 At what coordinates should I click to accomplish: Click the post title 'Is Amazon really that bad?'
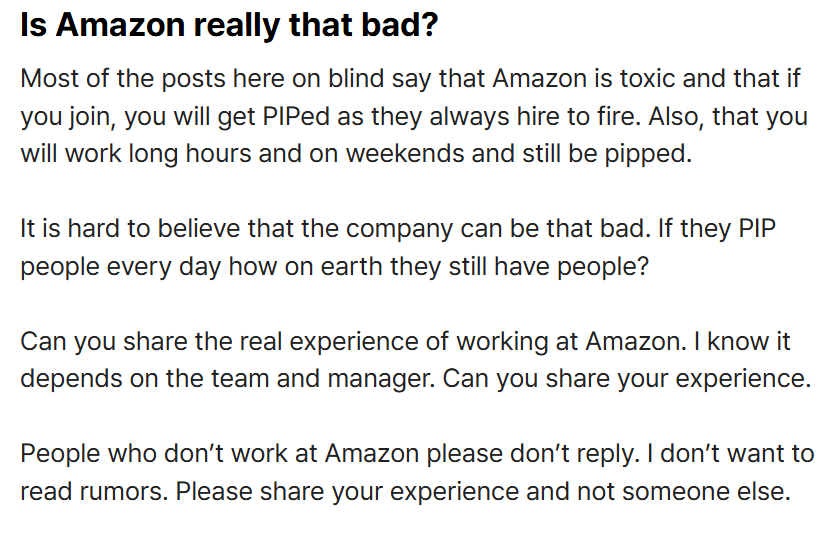[x=229, y=24]
